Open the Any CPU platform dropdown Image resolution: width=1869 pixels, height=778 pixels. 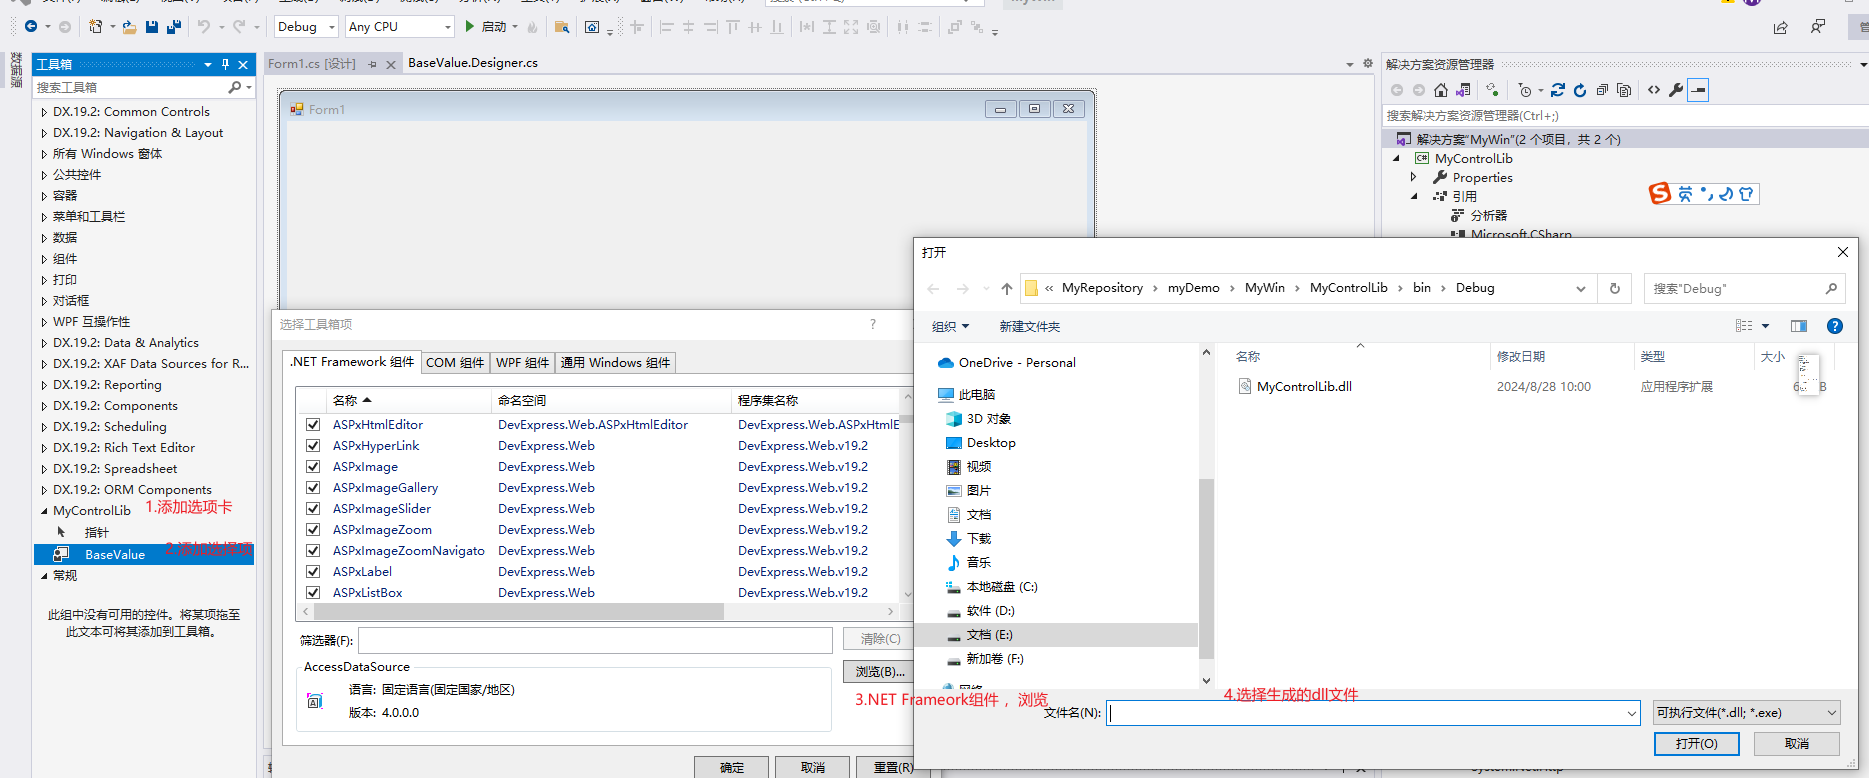[x=399, y=27]
